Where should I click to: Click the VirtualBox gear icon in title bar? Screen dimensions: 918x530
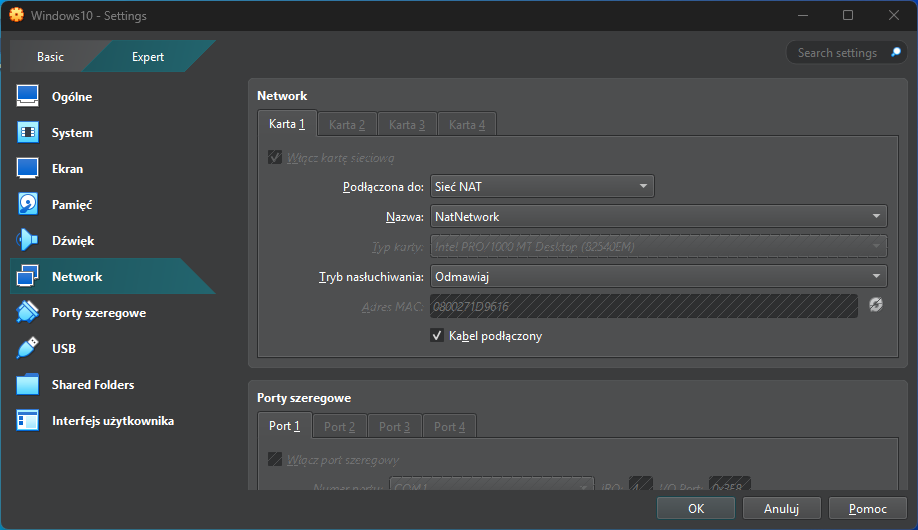coord(16,15)
